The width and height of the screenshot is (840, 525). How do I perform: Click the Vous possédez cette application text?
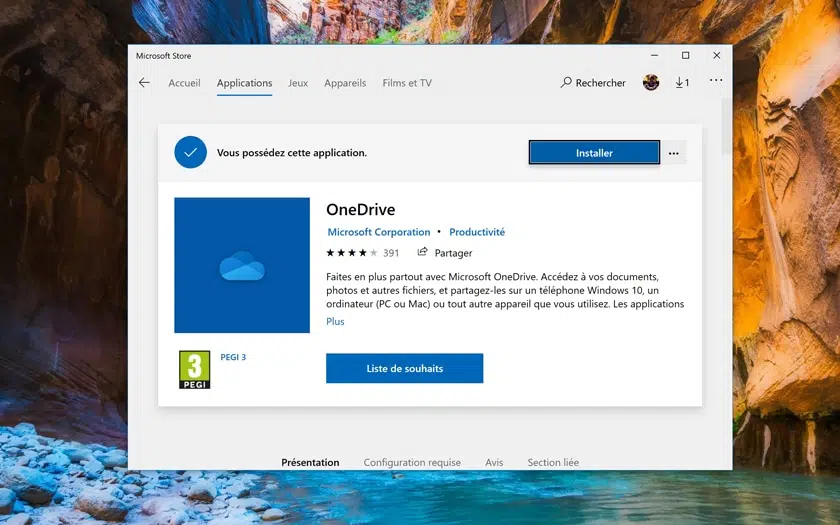[292, 153]
